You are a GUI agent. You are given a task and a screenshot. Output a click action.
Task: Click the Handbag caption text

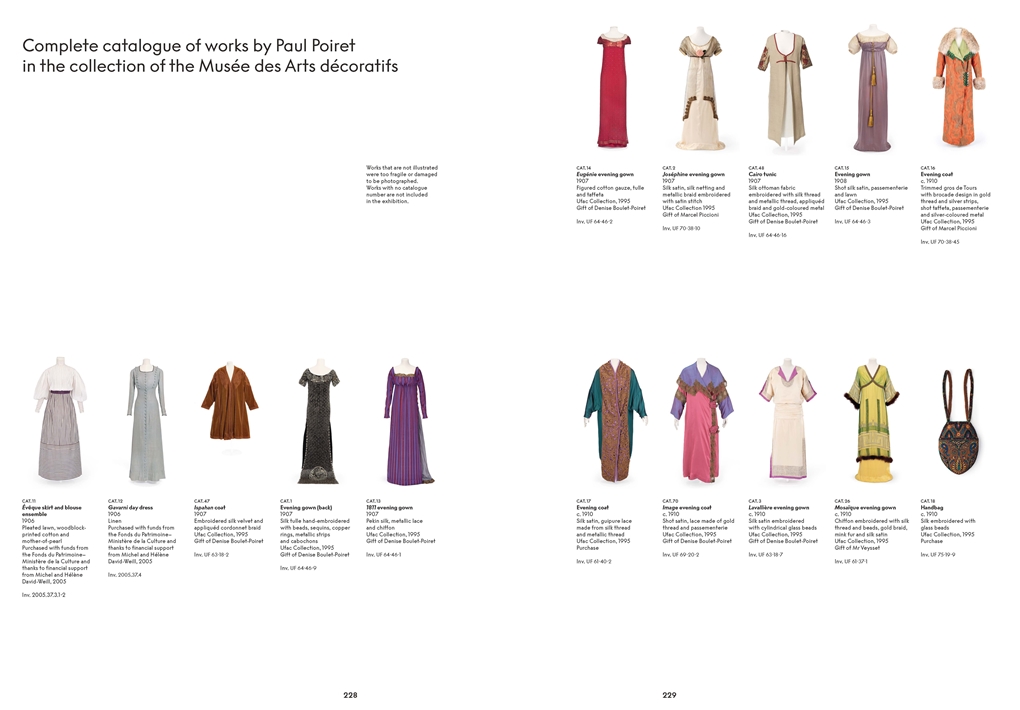(x=948, y=530)
